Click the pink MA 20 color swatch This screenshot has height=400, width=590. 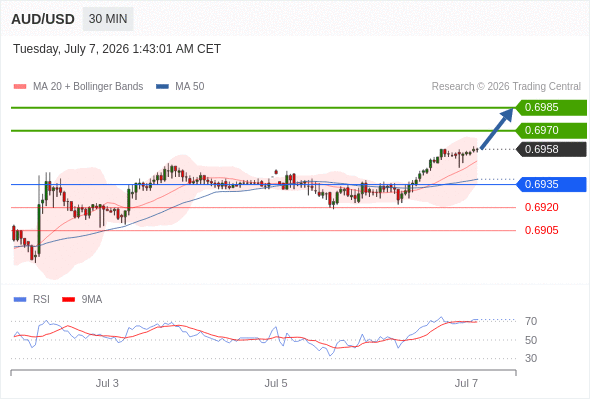(x=20, y=87)
